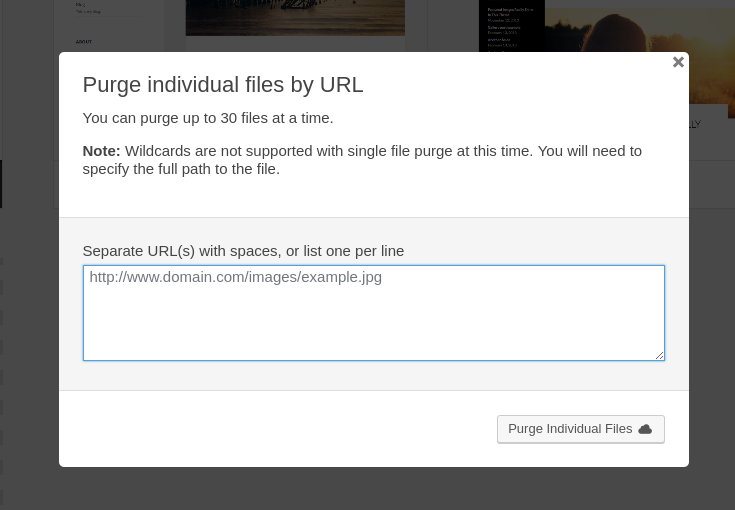Click the 'ABOUT' text in the left preview

point(83,42)
